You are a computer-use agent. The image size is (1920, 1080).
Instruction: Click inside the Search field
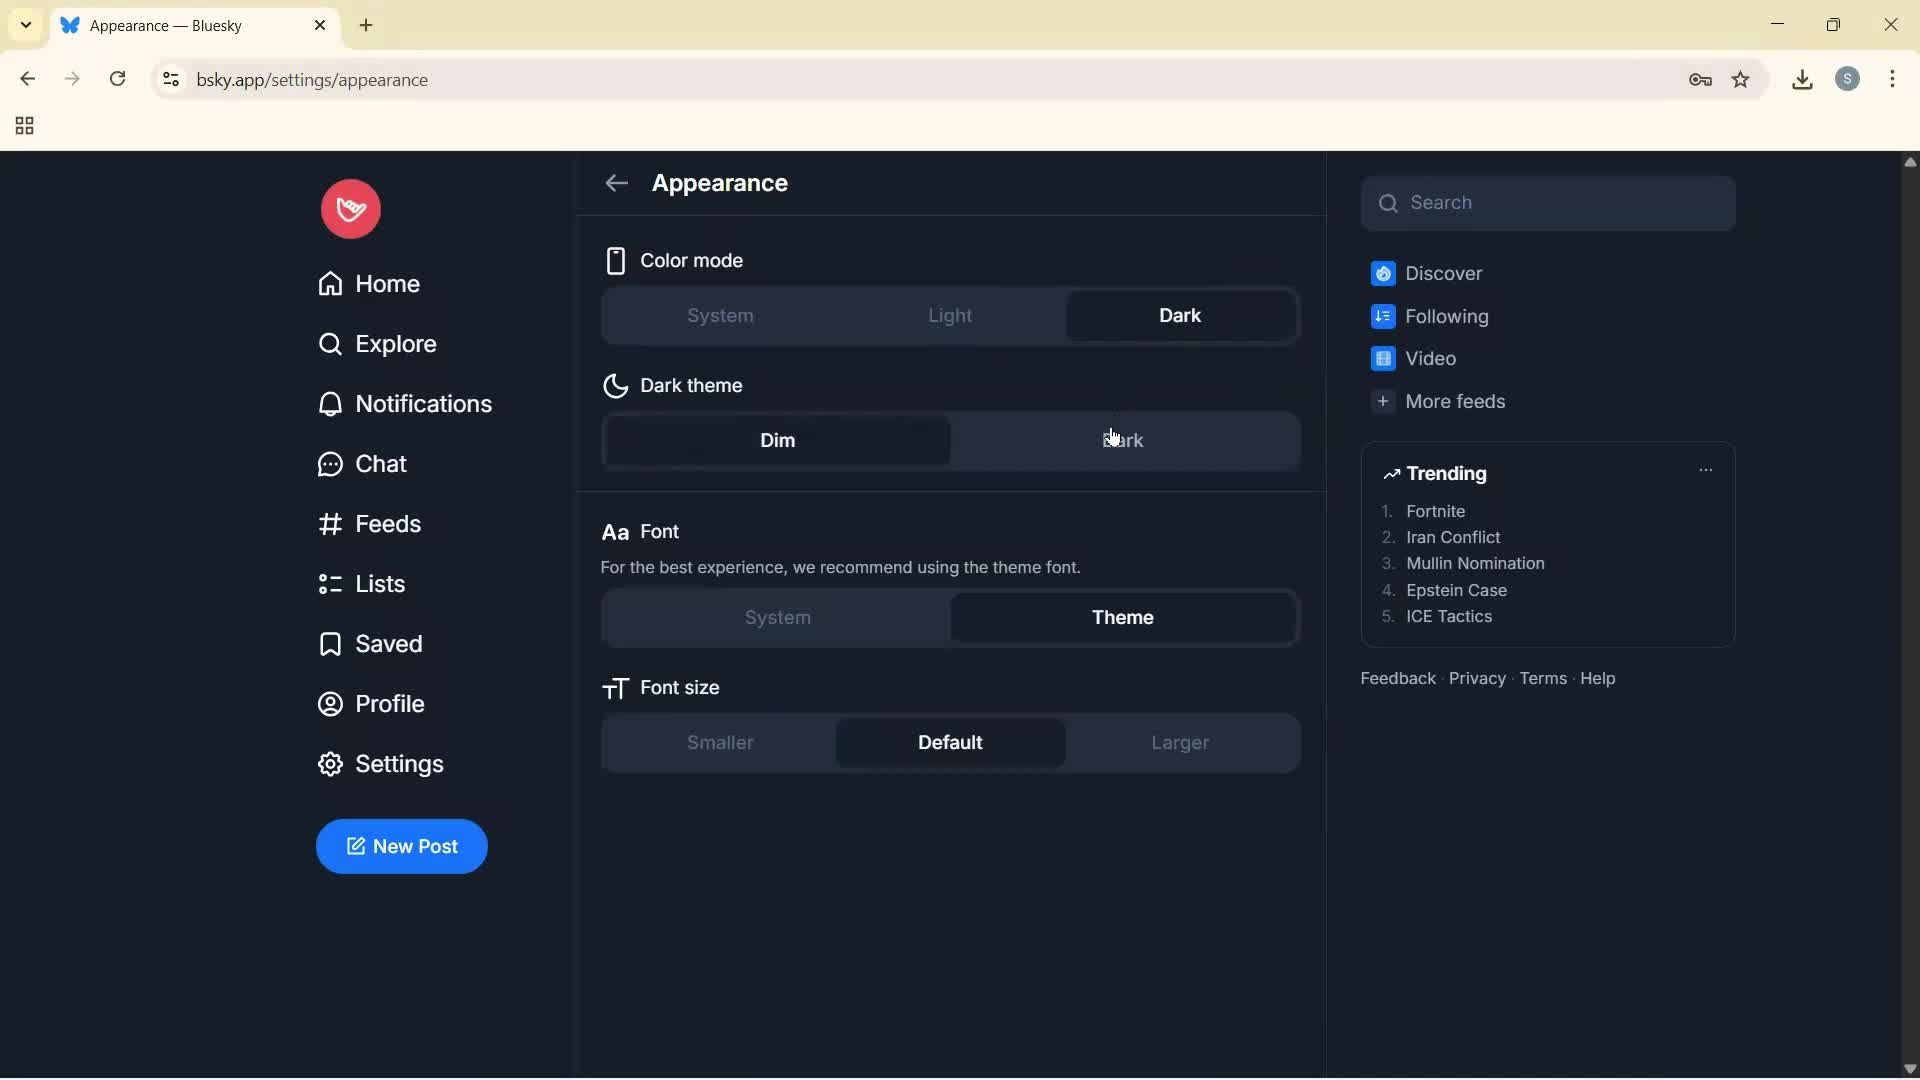coord(1548,202)
